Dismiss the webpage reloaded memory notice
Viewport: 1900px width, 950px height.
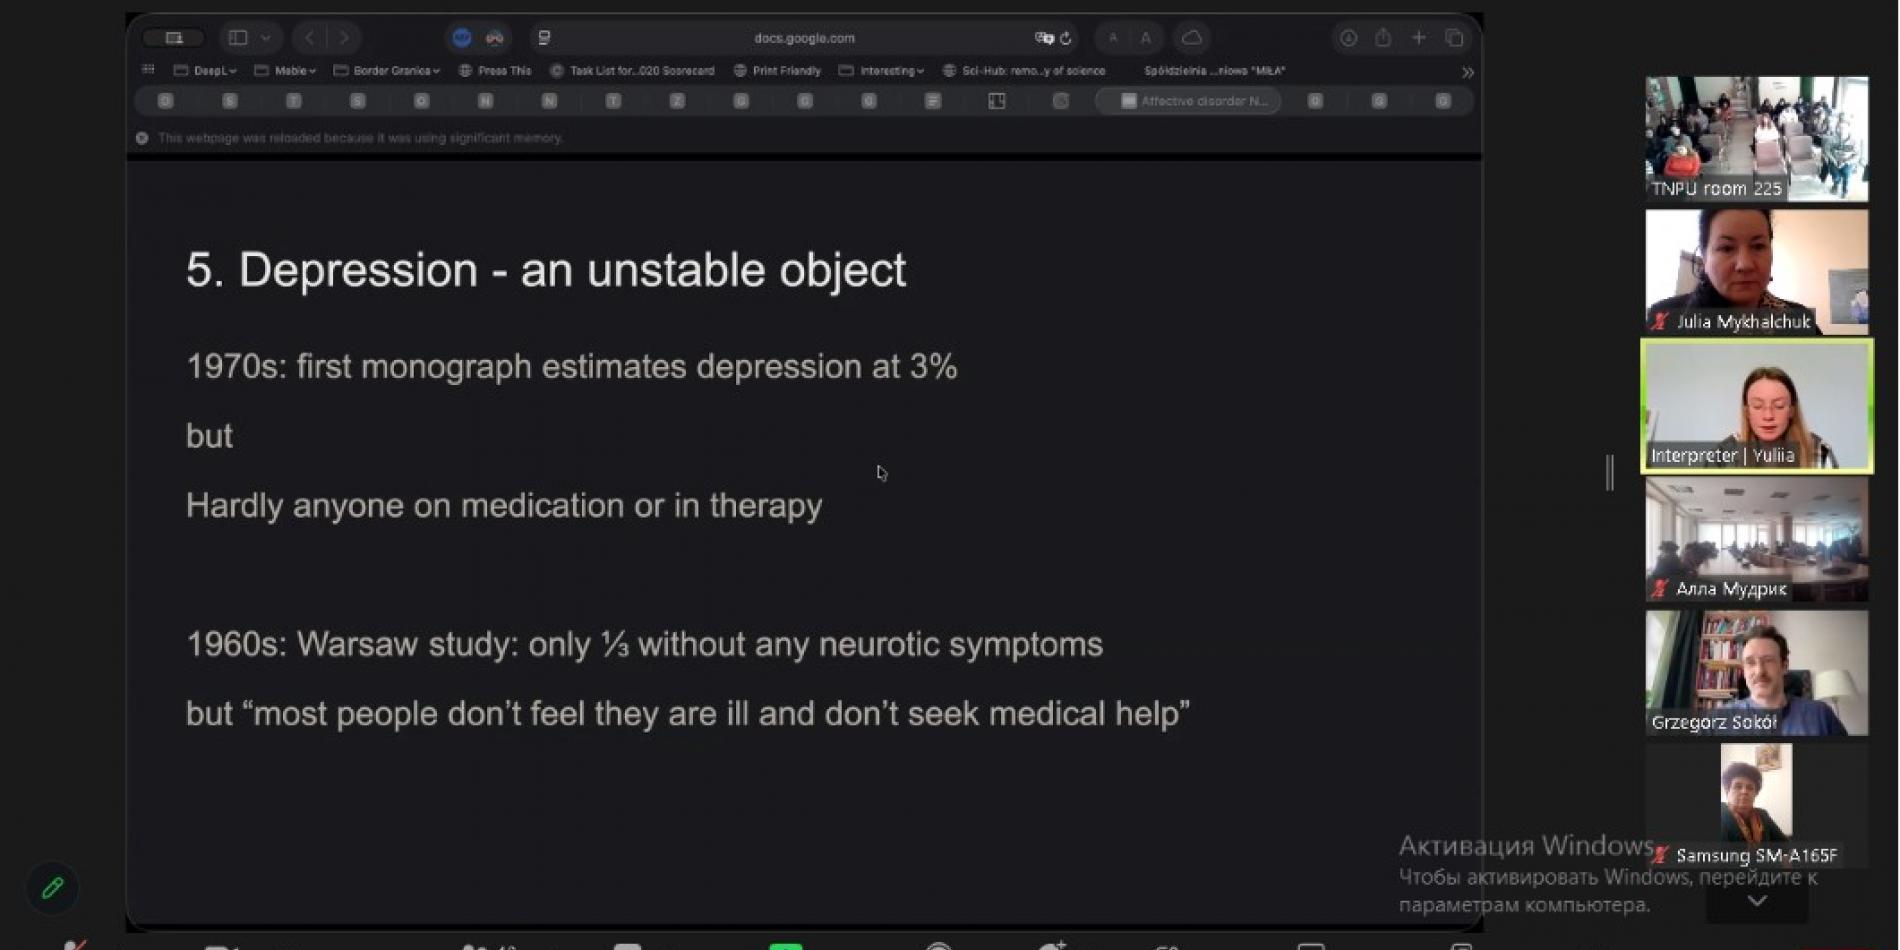point(142,138)
